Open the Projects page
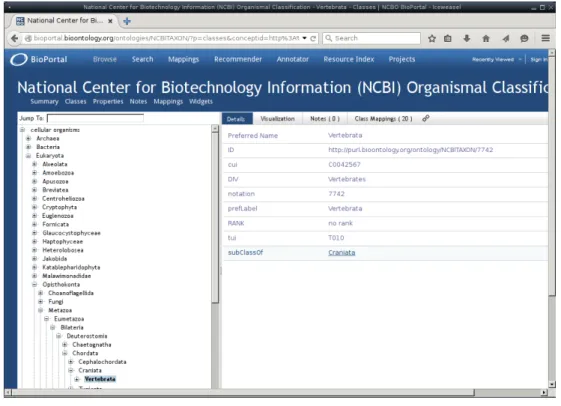The image size is (561, 406). pyautogui.click(x=402, y=59)
